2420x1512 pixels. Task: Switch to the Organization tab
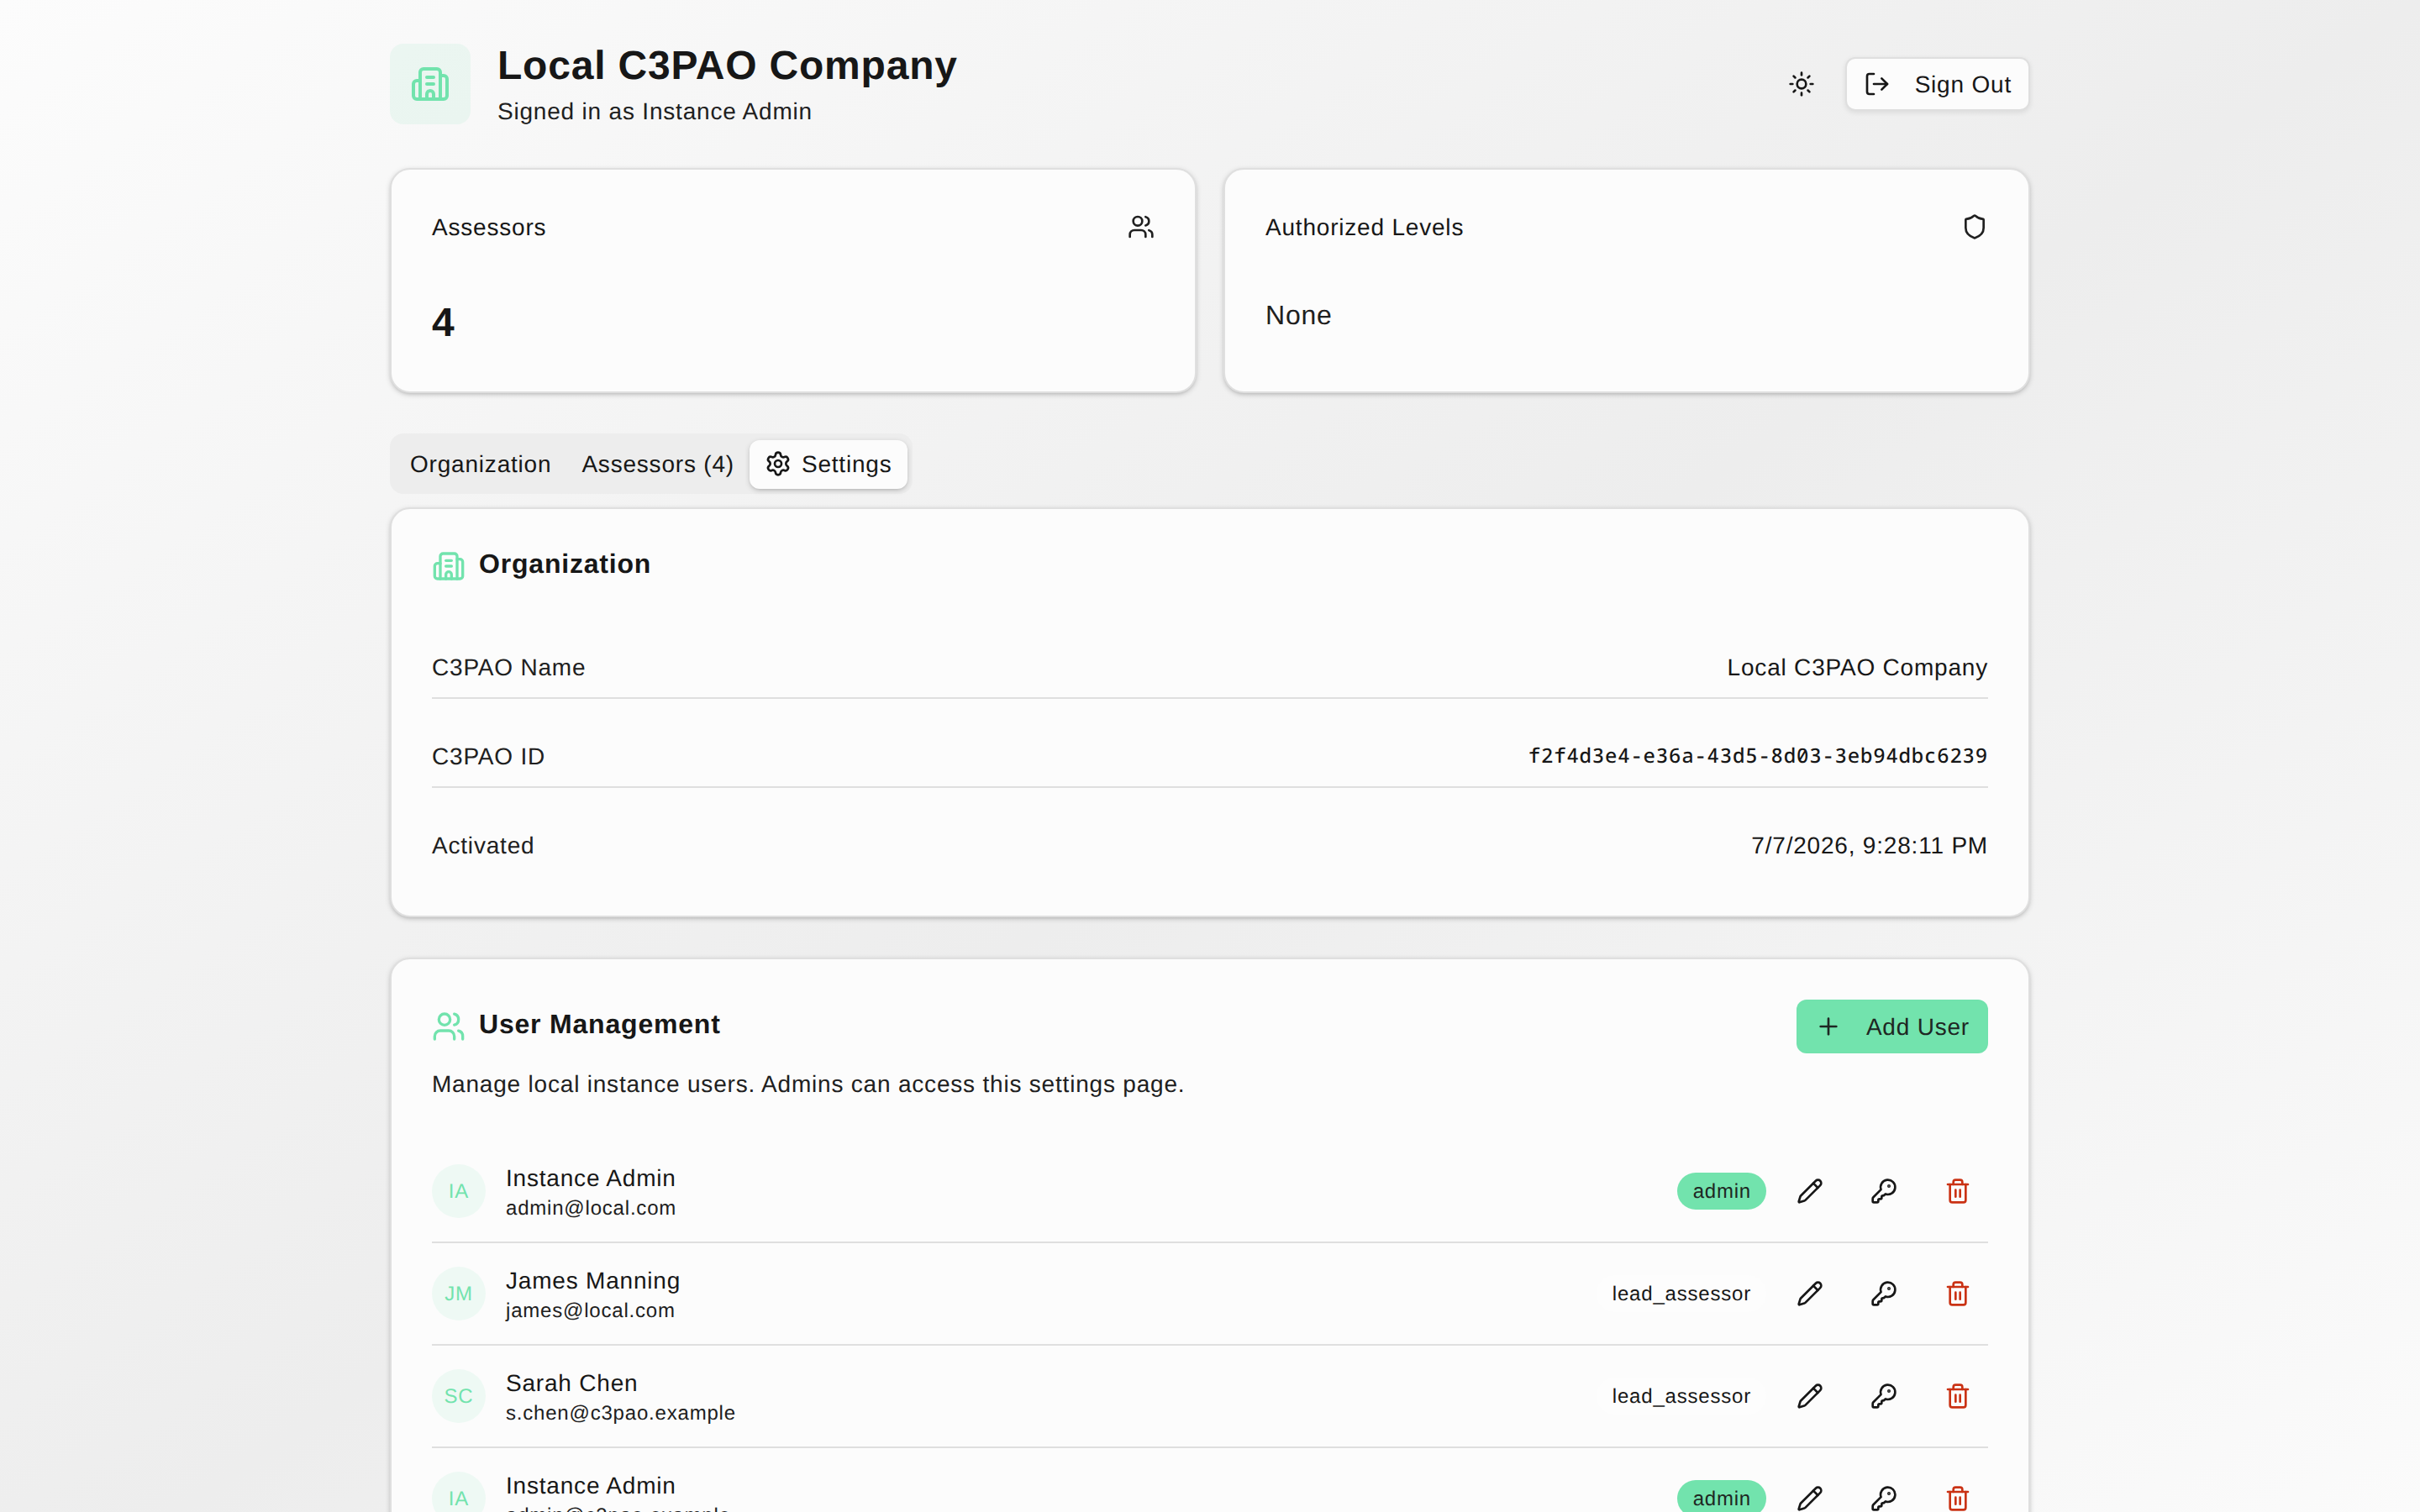480,464
